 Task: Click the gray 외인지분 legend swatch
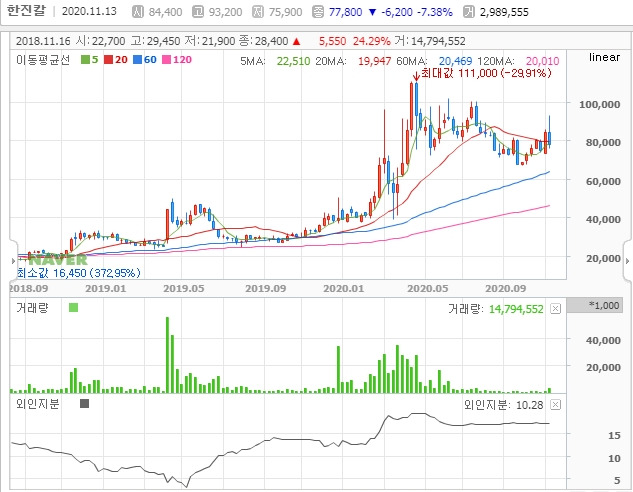[84, 403]
